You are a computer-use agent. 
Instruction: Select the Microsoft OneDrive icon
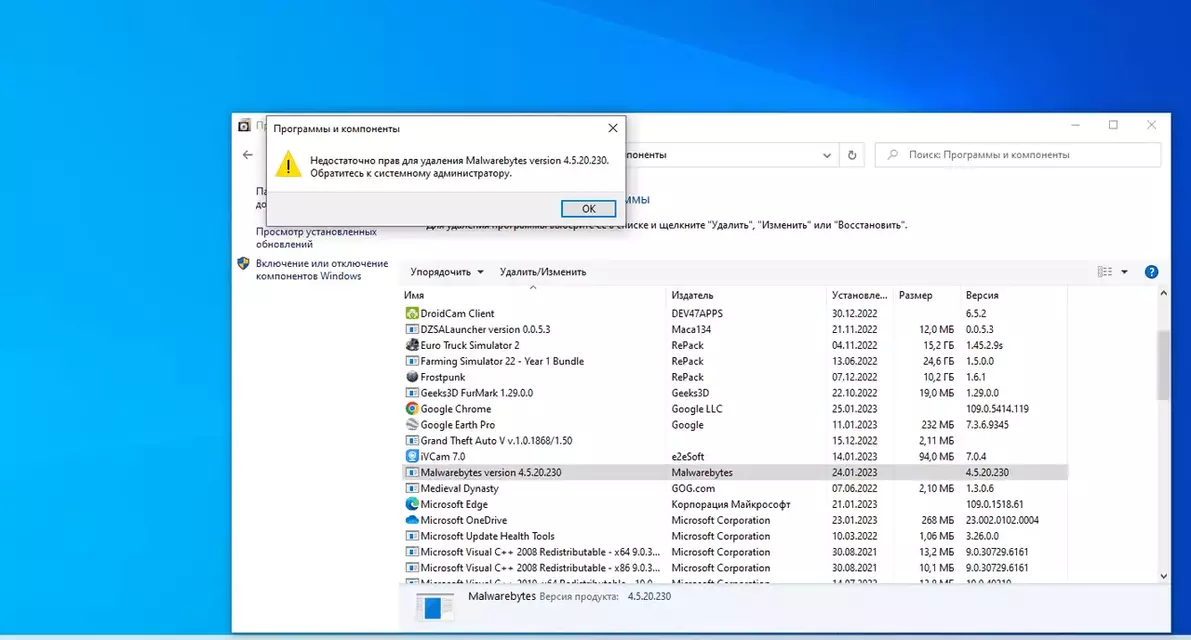412,520
